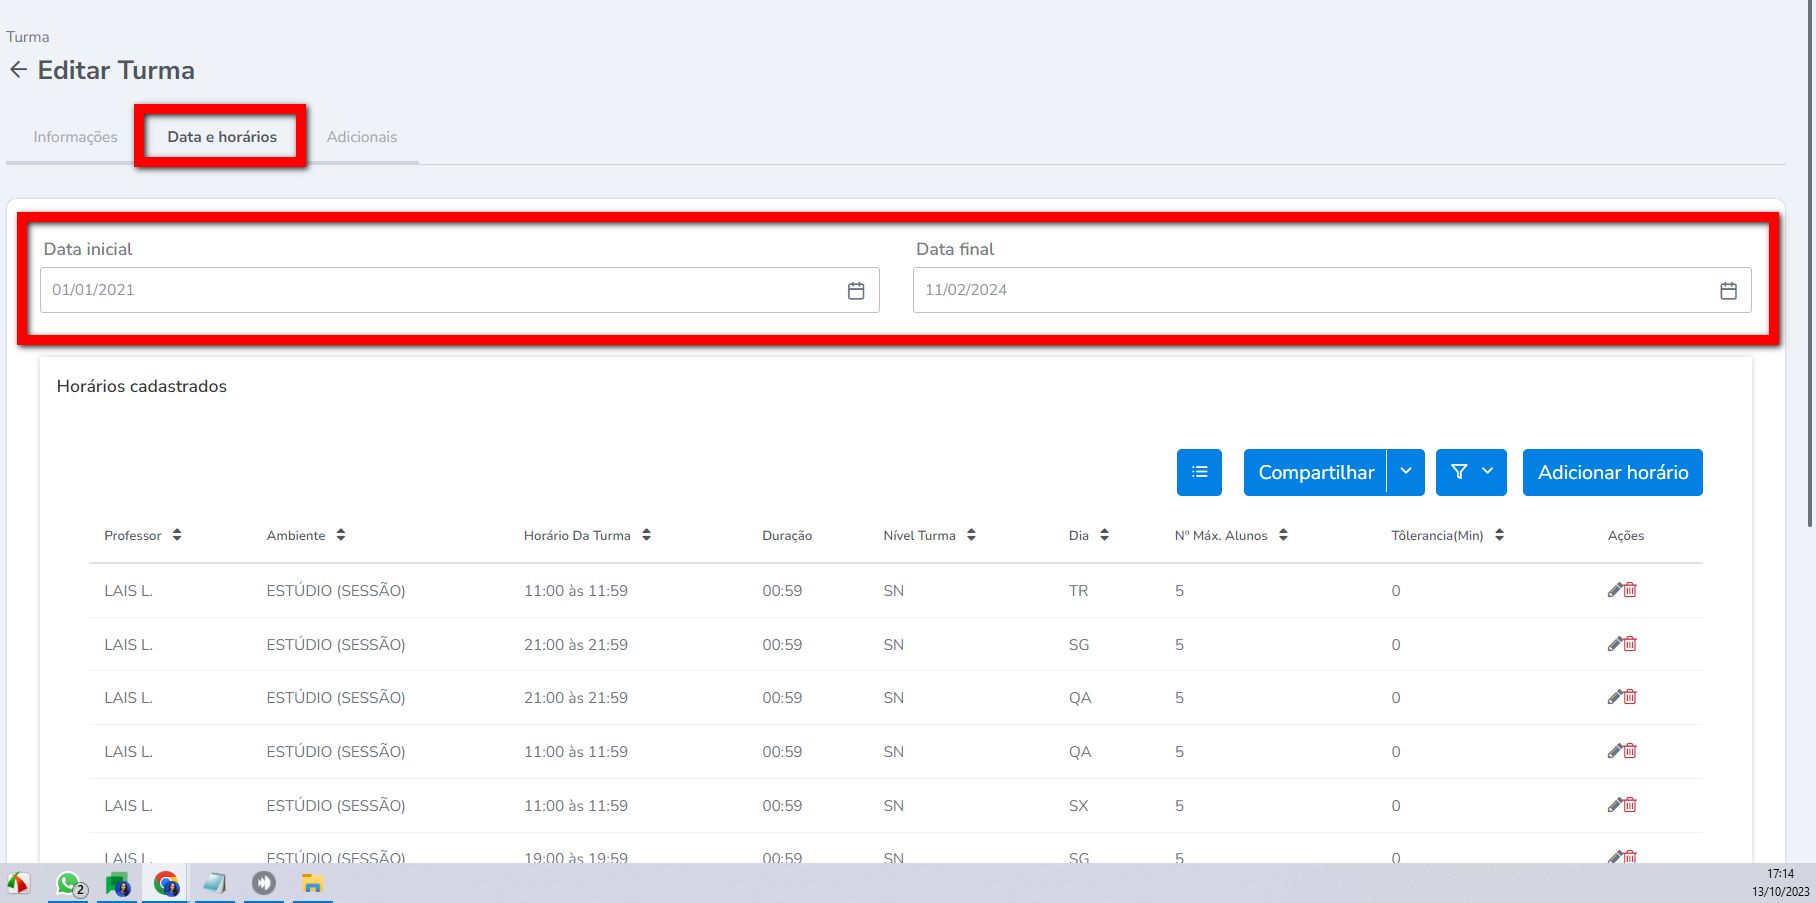
Task: Delete the QA 21:00 schedule row
Action: [x=1631, y=697]
